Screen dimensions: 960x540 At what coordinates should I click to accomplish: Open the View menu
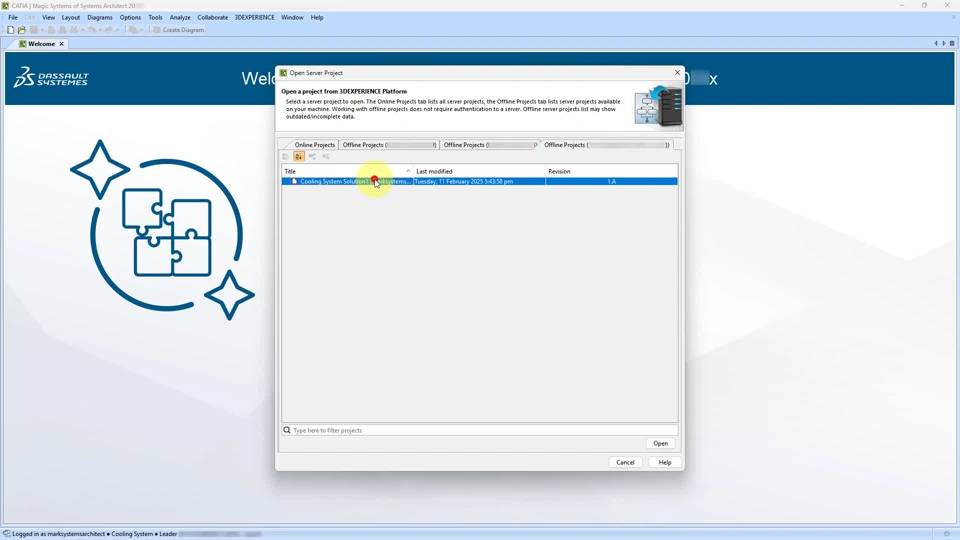point(48,17)
